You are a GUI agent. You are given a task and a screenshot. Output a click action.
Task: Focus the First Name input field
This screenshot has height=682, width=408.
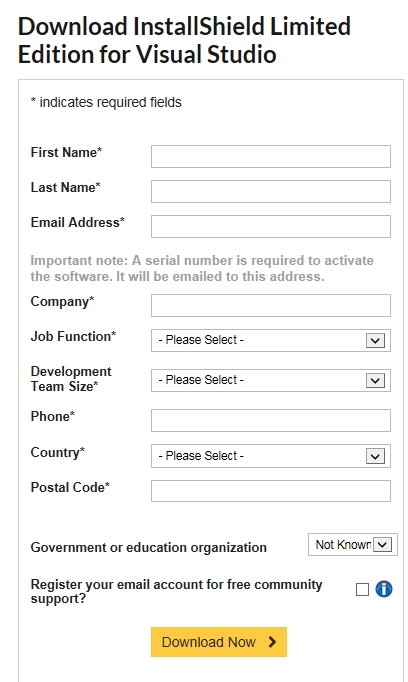pyautogui.click(x=271, y=157)
